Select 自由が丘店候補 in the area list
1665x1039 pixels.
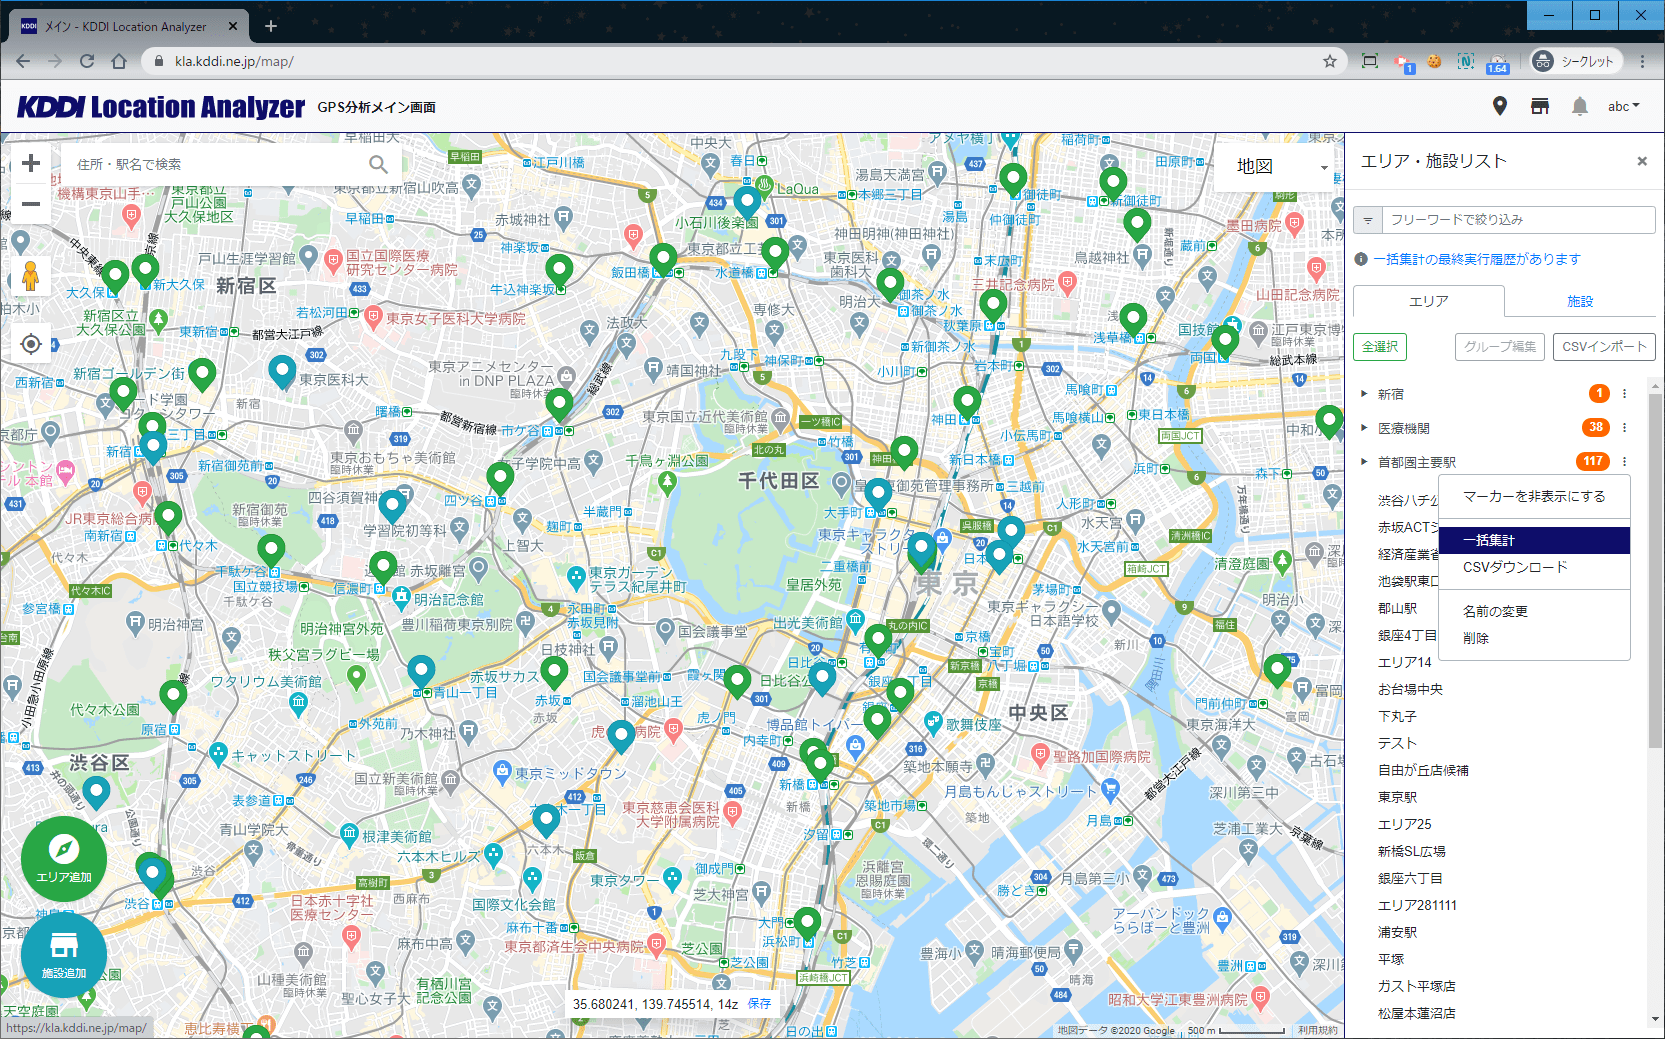(x=1423, y=770)
